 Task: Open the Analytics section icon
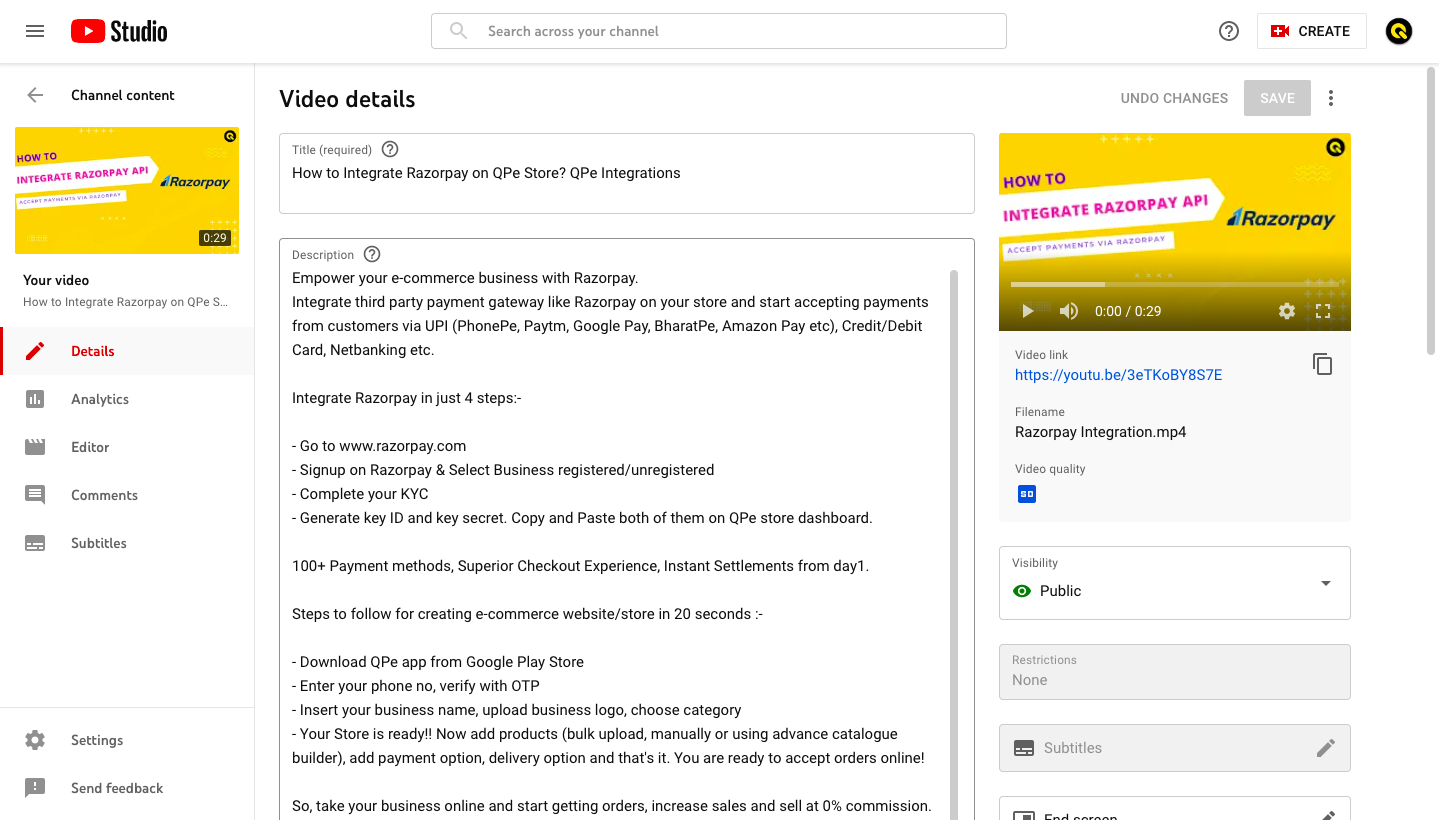(x=35, y=399)
